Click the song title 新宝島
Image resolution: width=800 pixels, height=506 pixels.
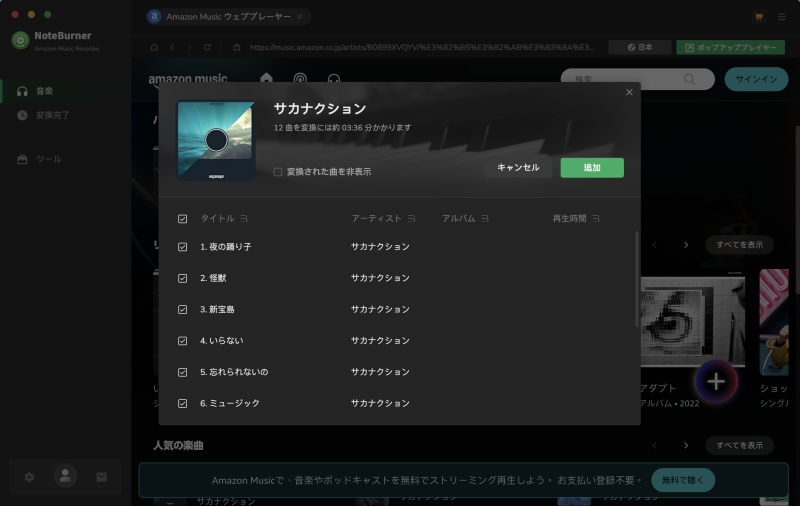tap(222, 310)
